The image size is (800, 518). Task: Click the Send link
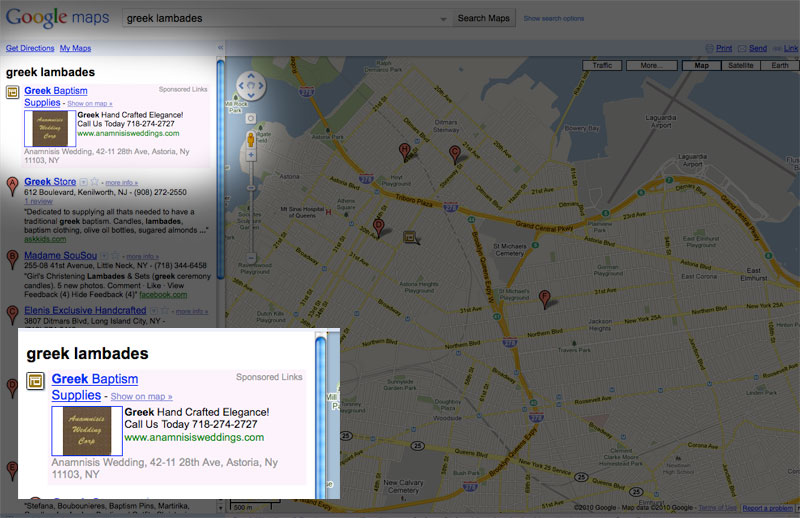pos(758,48)
